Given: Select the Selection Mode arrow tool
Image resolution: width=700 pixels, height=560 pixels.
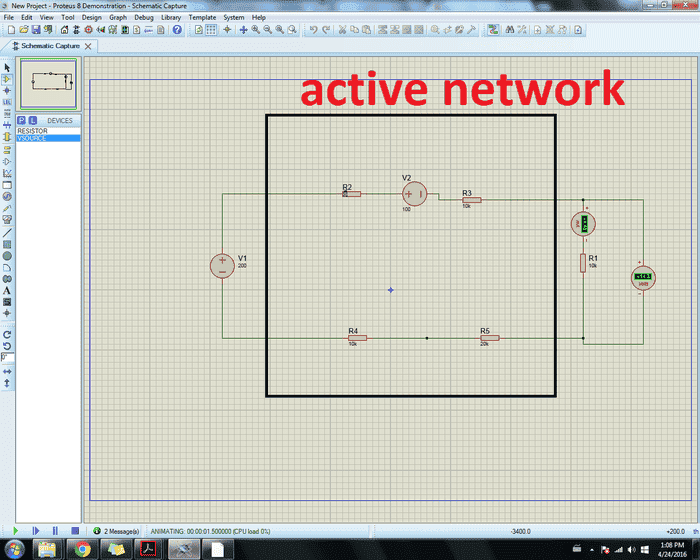Looking at the screenshot, I should click(x=7, y=67).
